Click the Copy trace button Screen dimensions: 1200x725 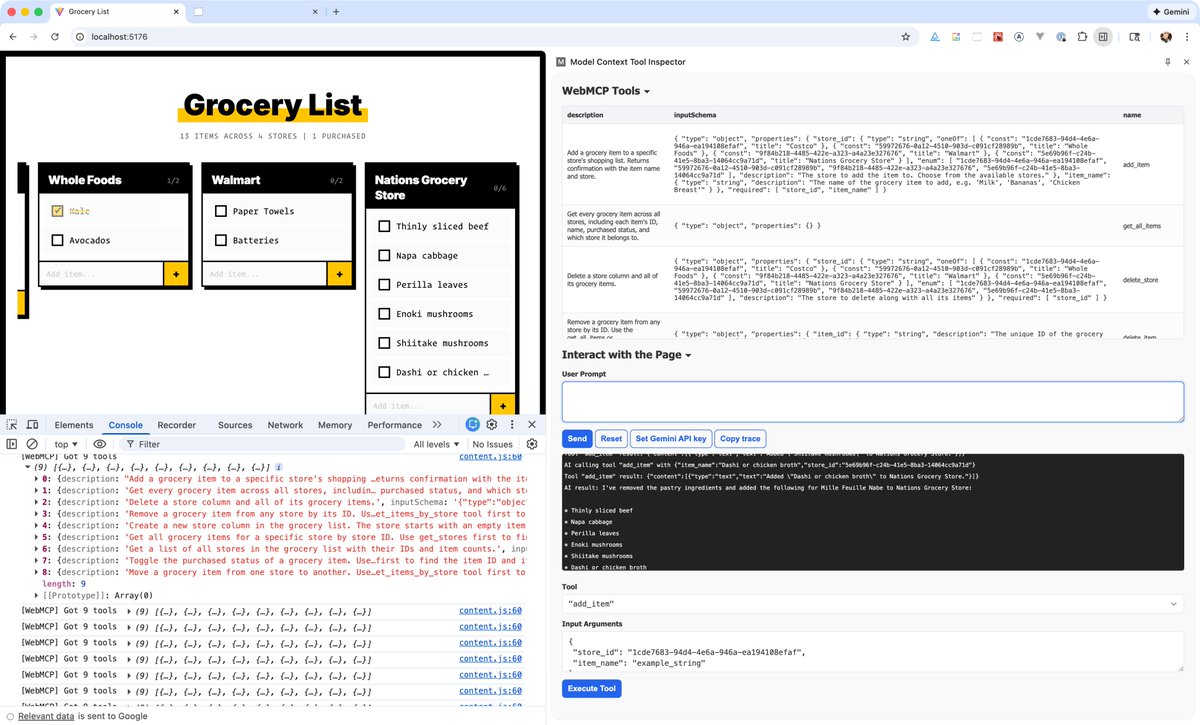pos(740,438)
